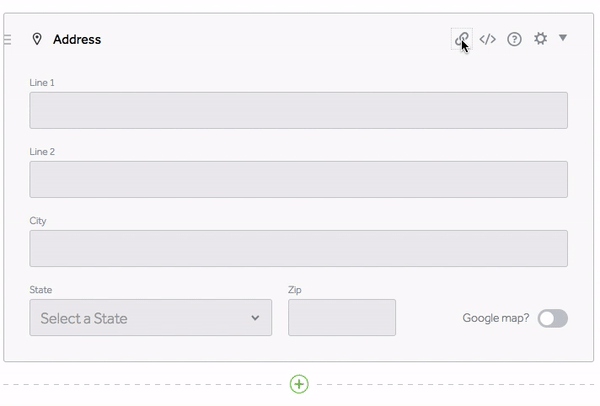Grab the drag handle left of Address
The width and height of the screenshot is (600, 406).
[8, 40]
